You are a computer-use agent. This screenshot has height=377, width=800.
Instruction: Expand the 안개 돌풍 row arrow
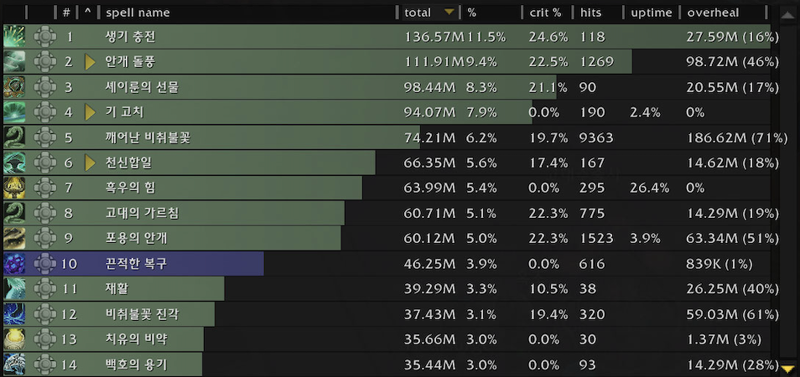click(x=90, y=62)
